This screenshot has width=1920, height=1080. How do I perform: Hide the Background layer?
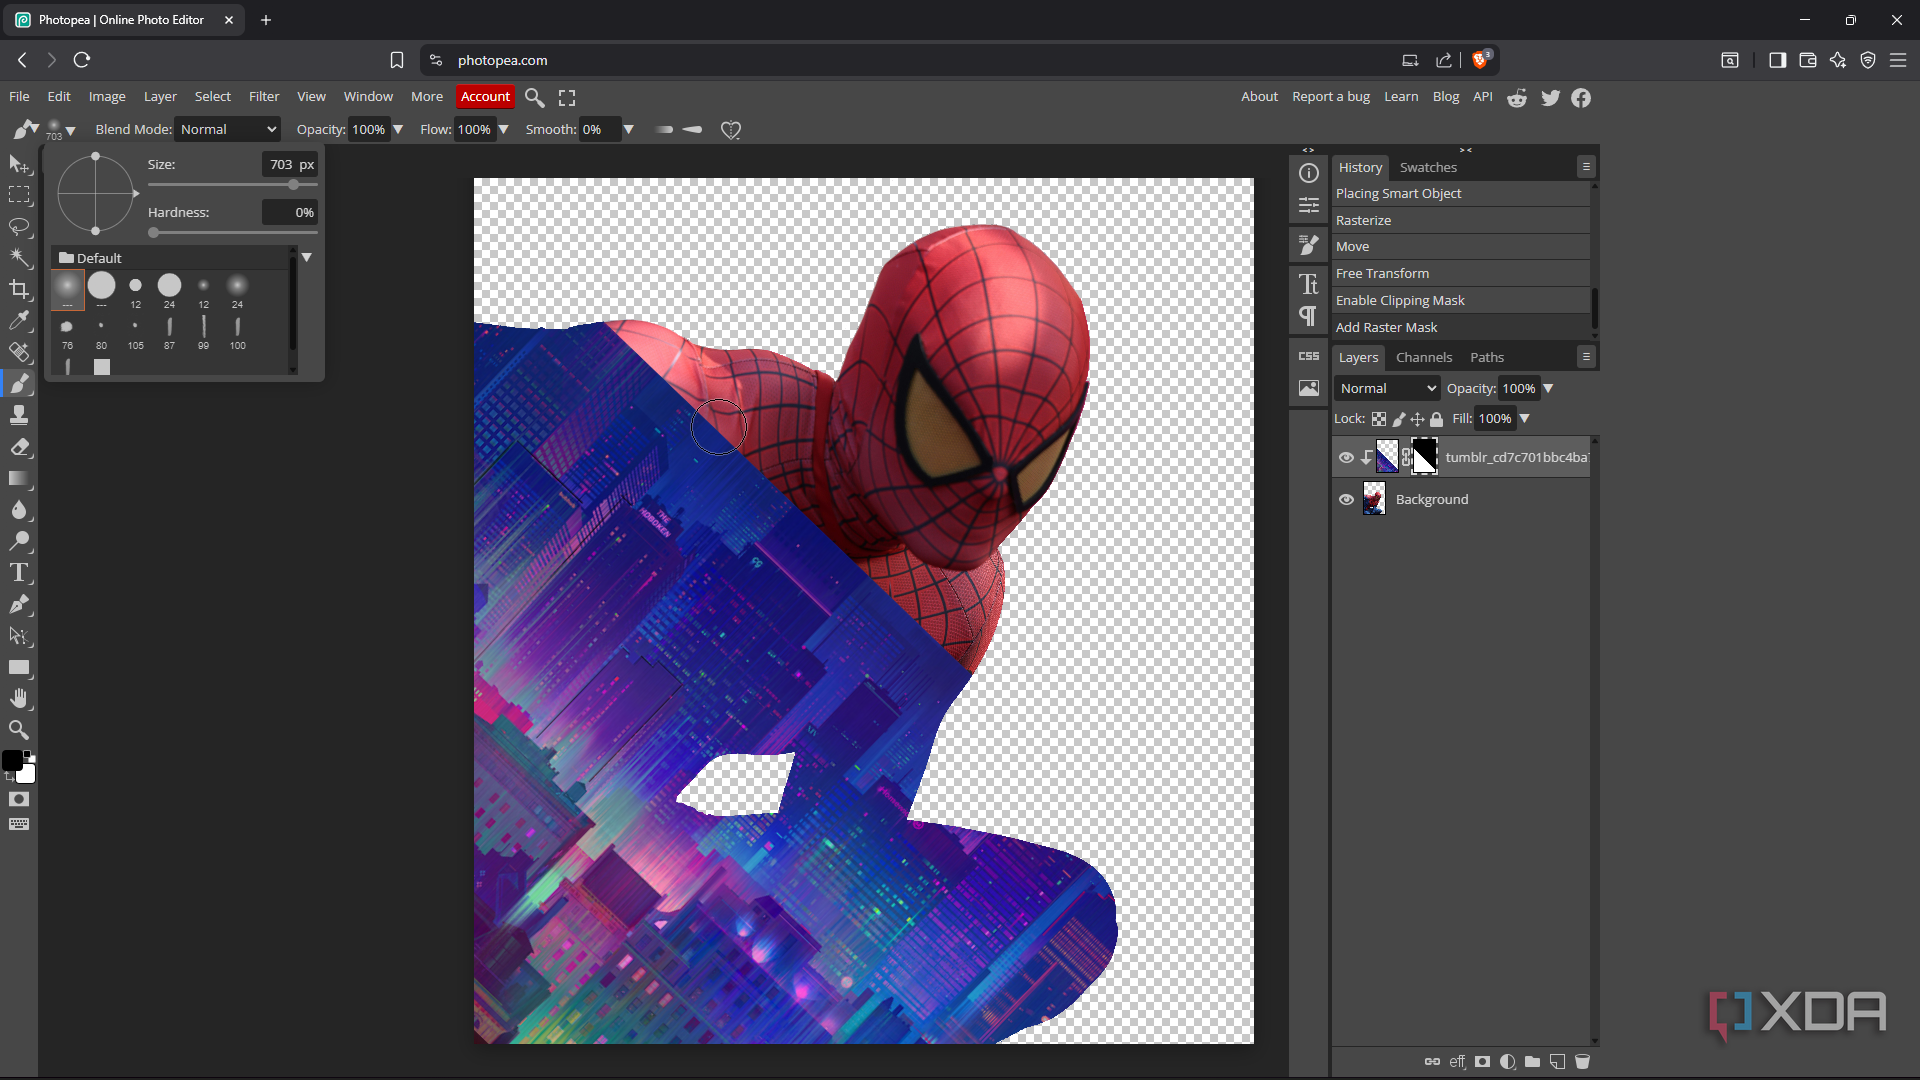pyautogui.click(x=1346, y=499)
